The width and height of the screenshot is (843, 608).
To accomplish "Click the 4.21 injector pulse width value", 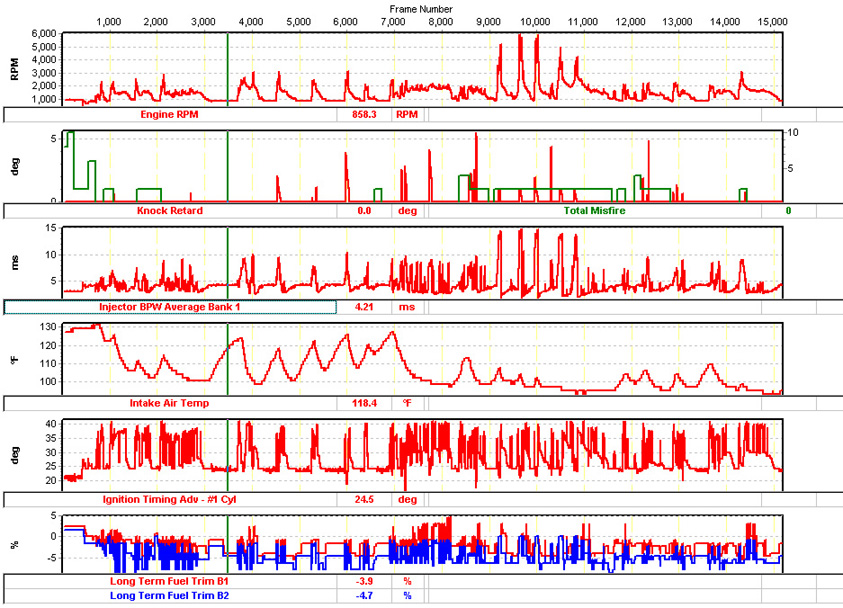I will coord(364,307).
